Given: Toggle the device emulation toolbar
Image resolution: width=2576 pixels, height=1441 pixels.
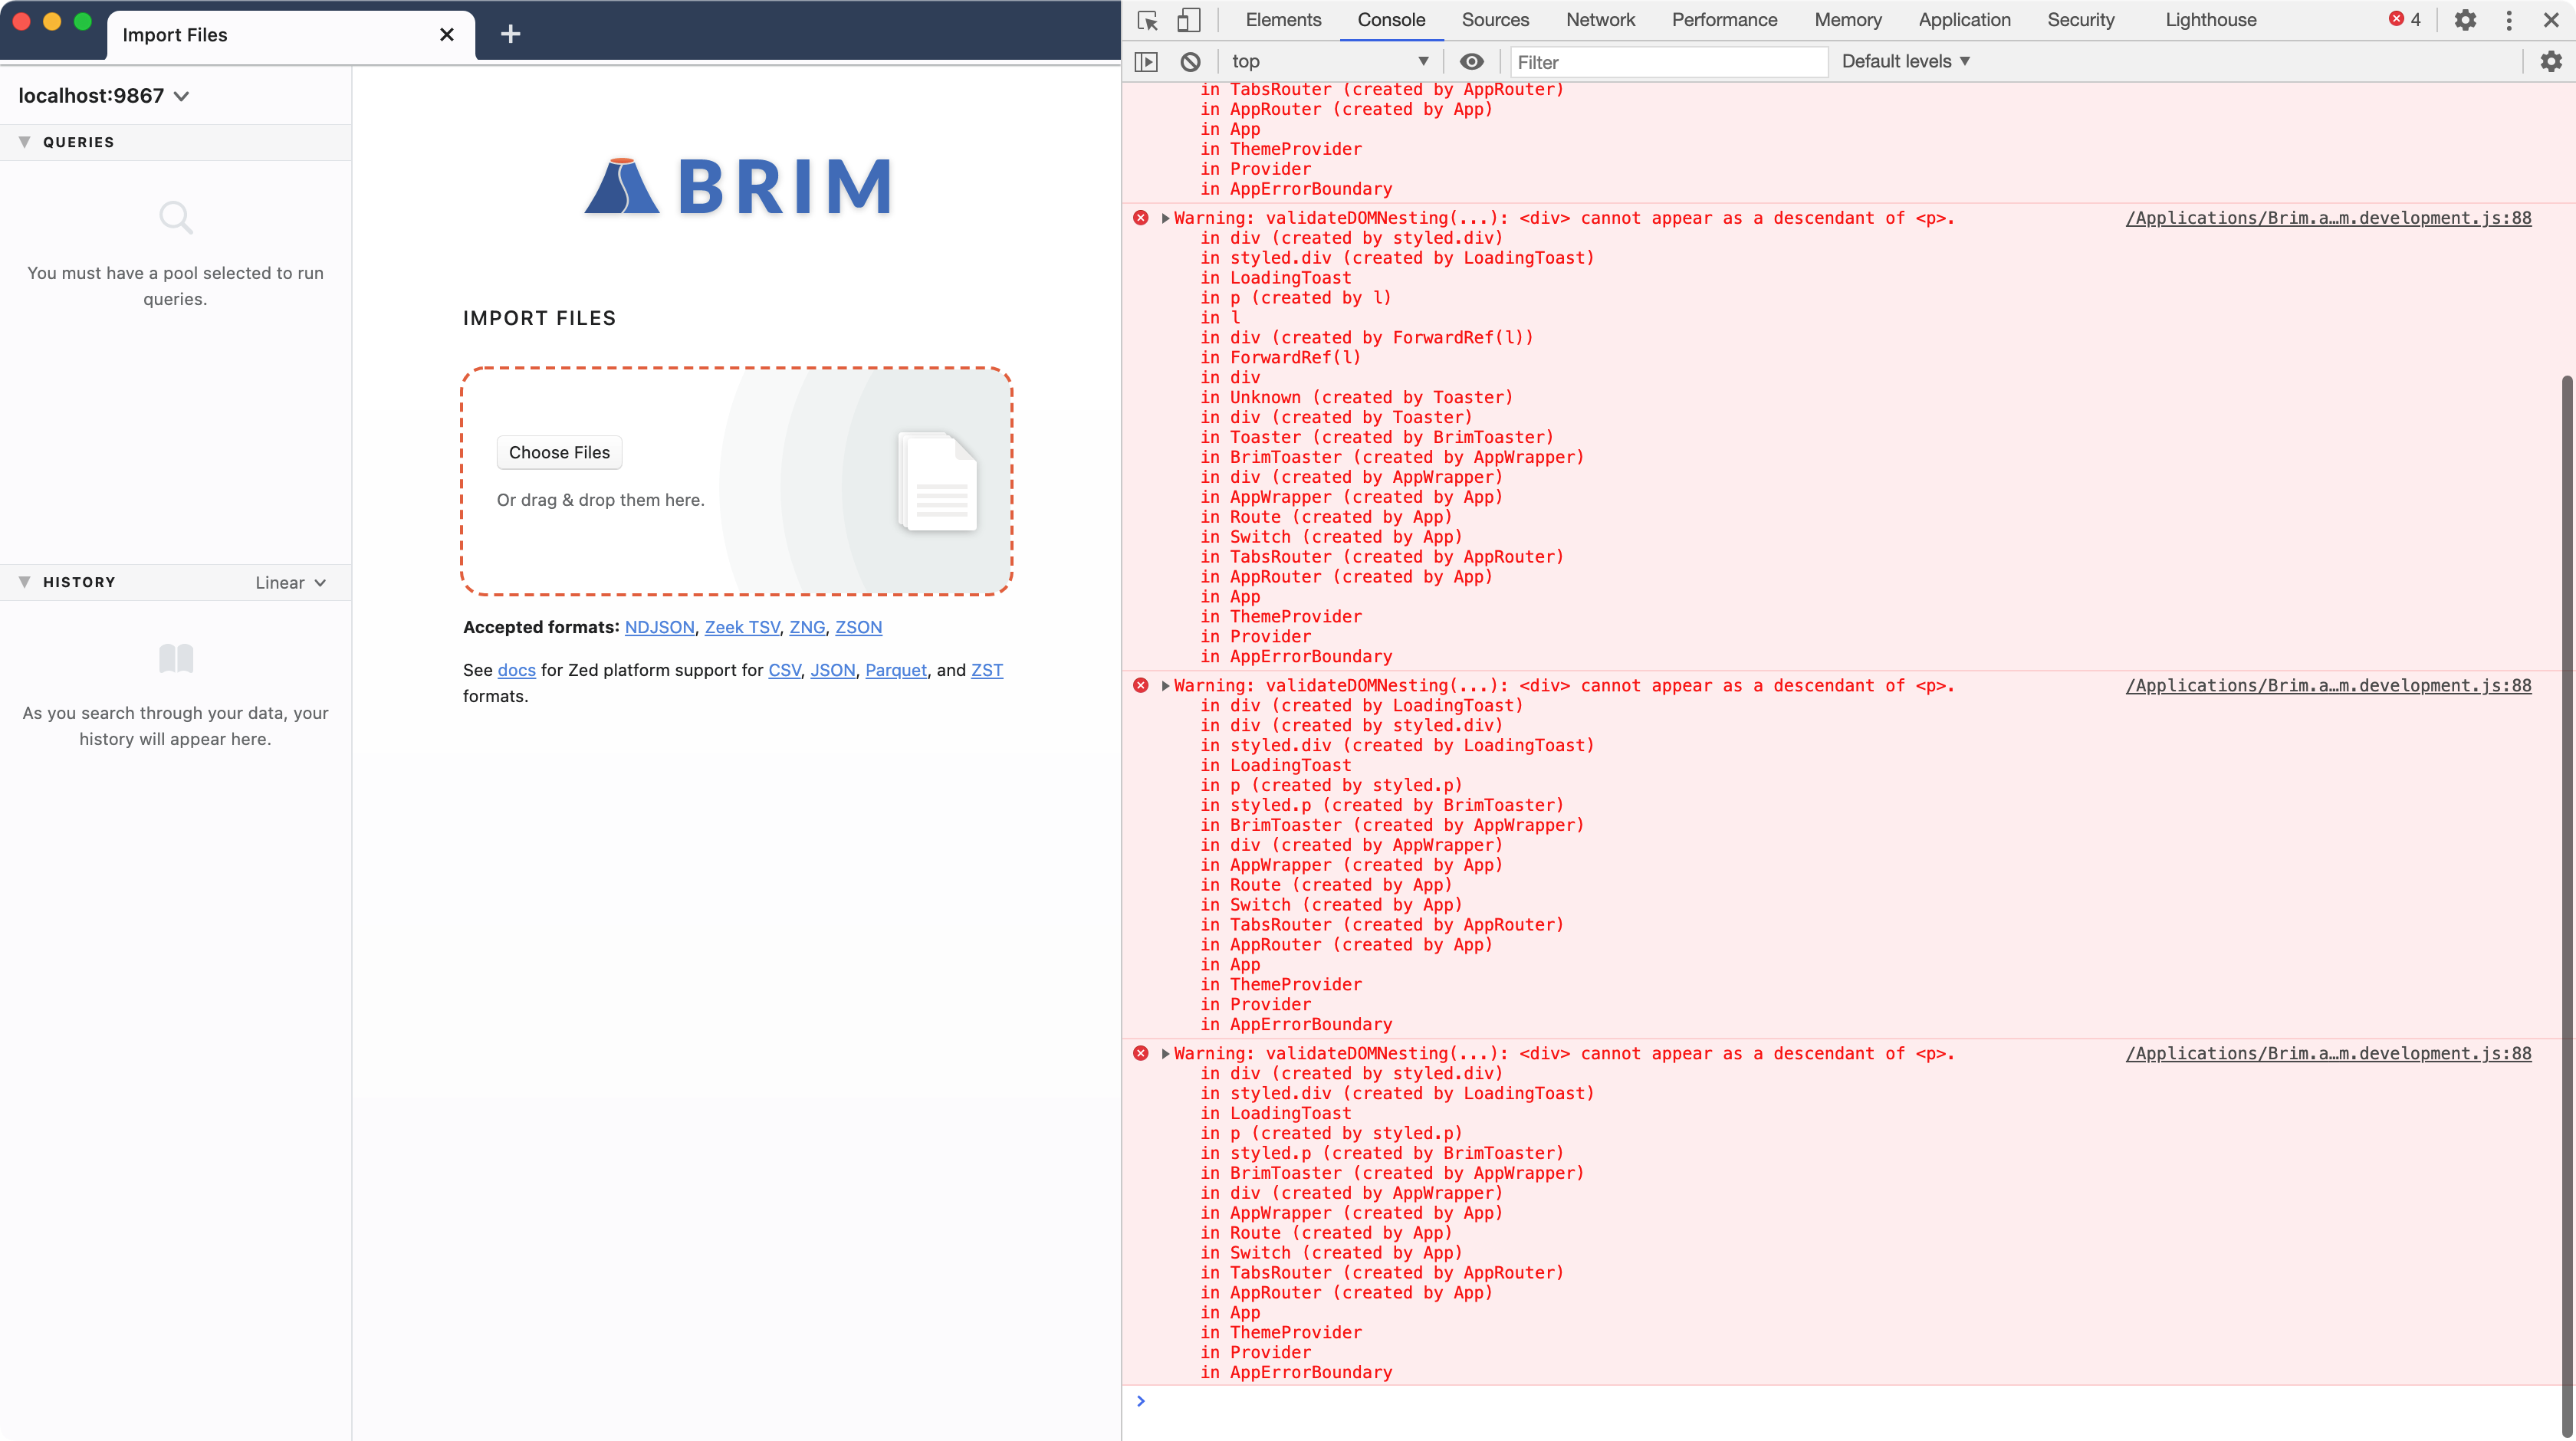Looking at the screenshot, I should coord(1189,20).
